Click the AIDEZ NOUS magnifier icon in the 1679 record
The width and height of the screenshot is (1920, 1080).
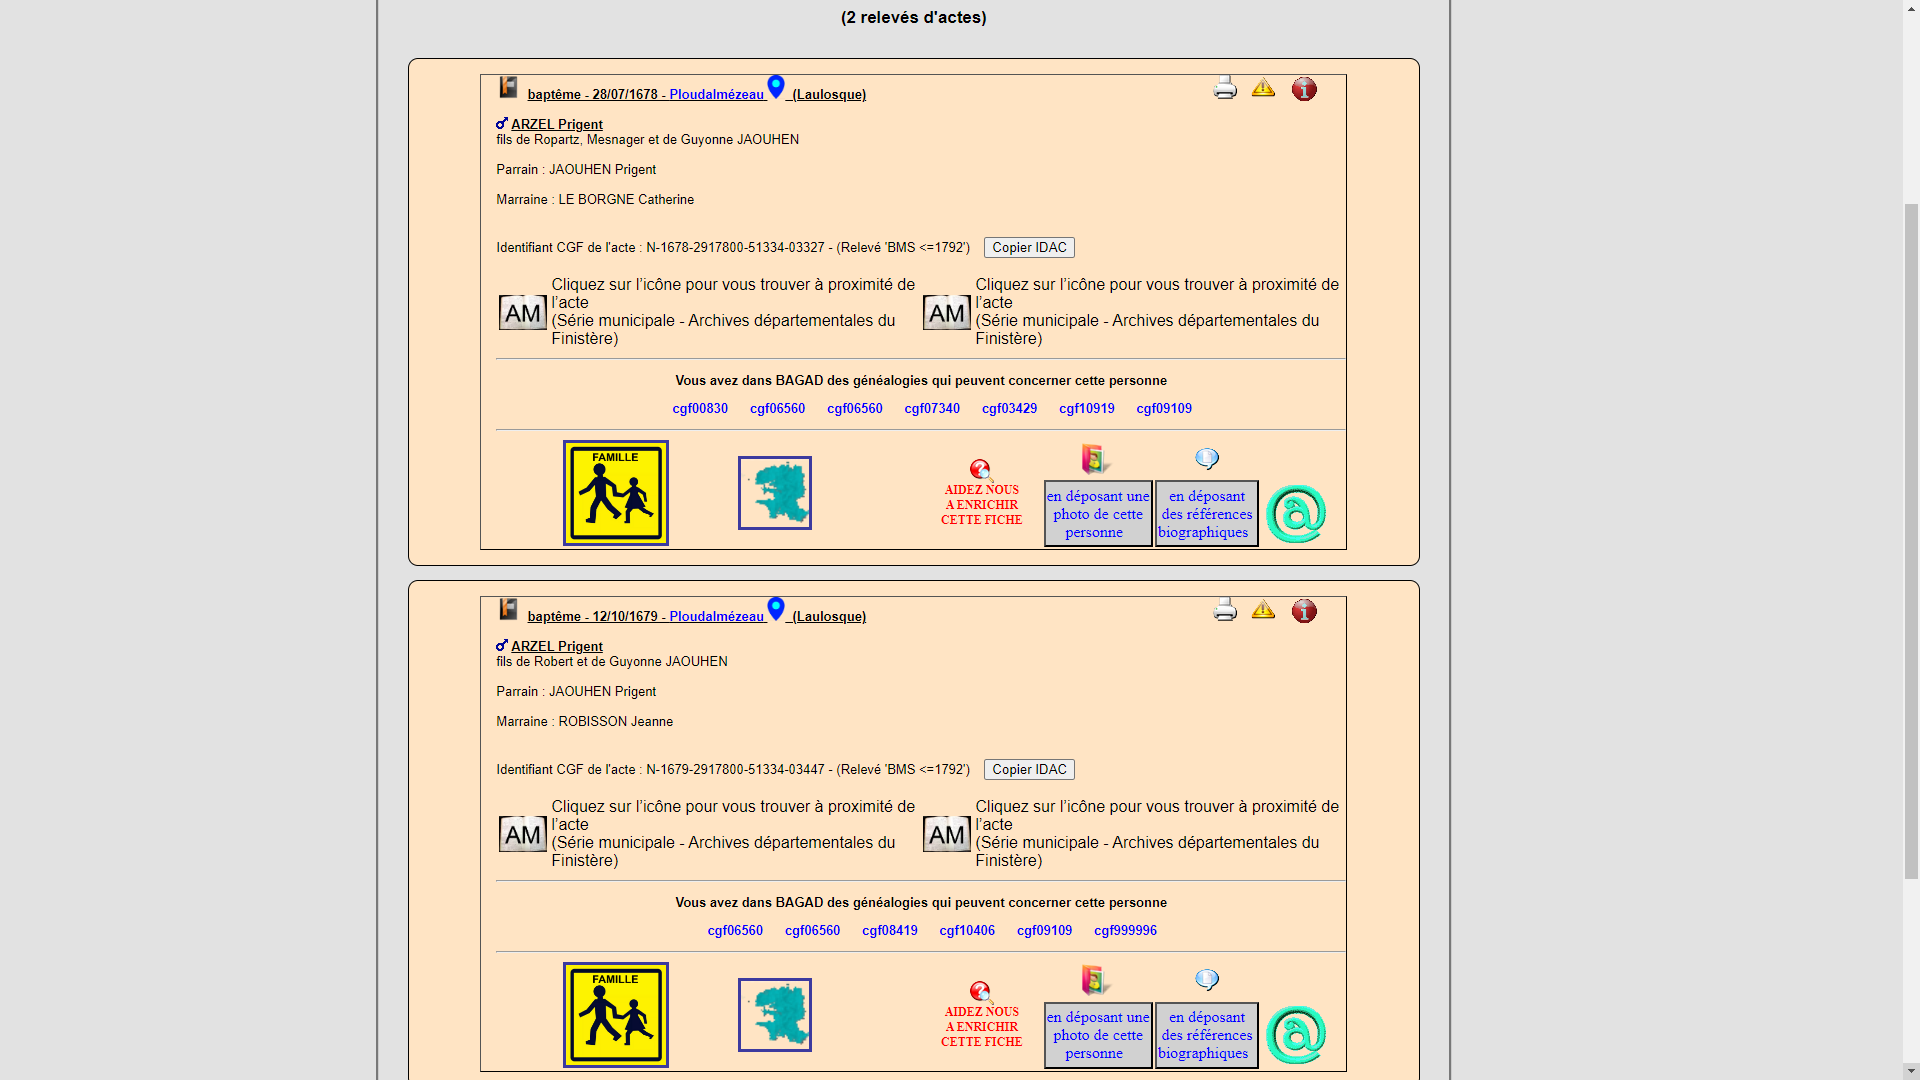pyautogui.click(x=980, y=992)
